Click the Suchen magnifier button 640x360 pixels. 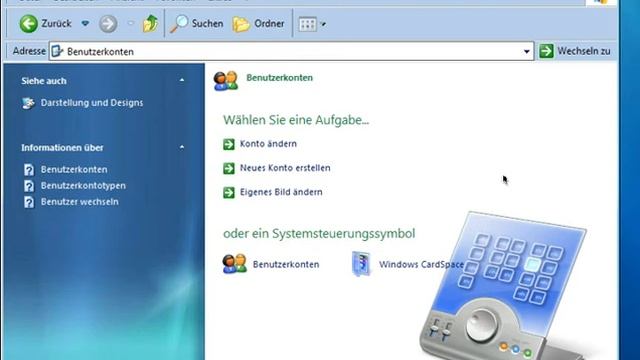tap(196, 24)
